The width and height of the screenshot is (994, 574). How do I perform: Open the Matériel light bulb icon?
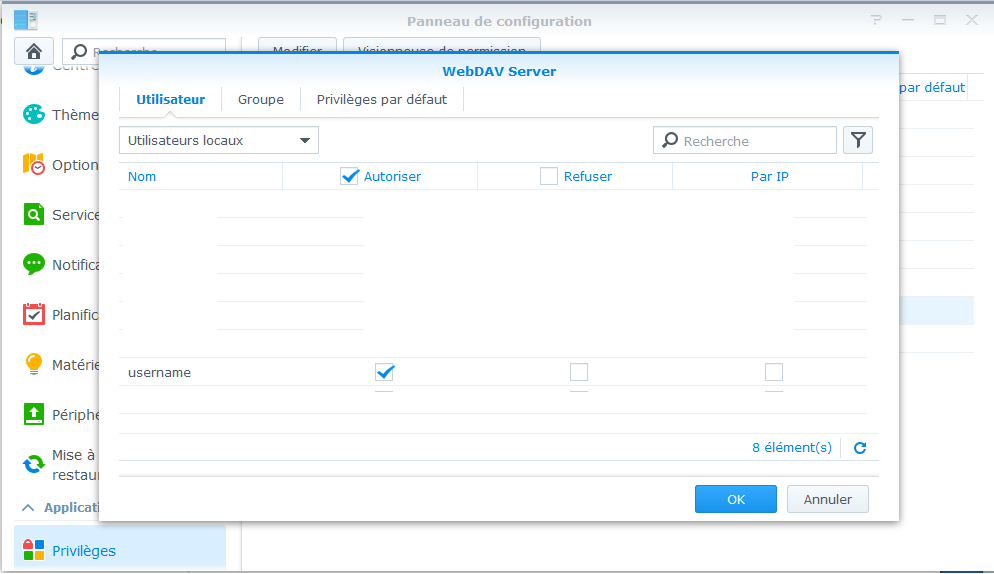pos(34,364)
